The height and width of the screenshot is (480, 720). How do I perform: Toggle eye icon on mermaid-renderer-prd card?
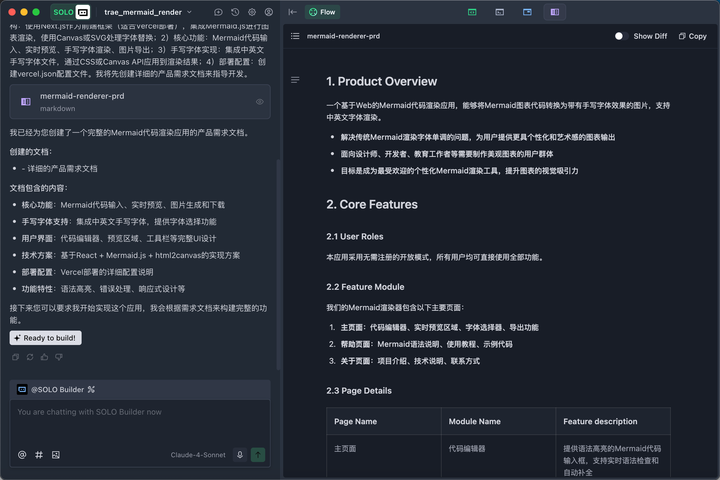click(x=260, y=102)
